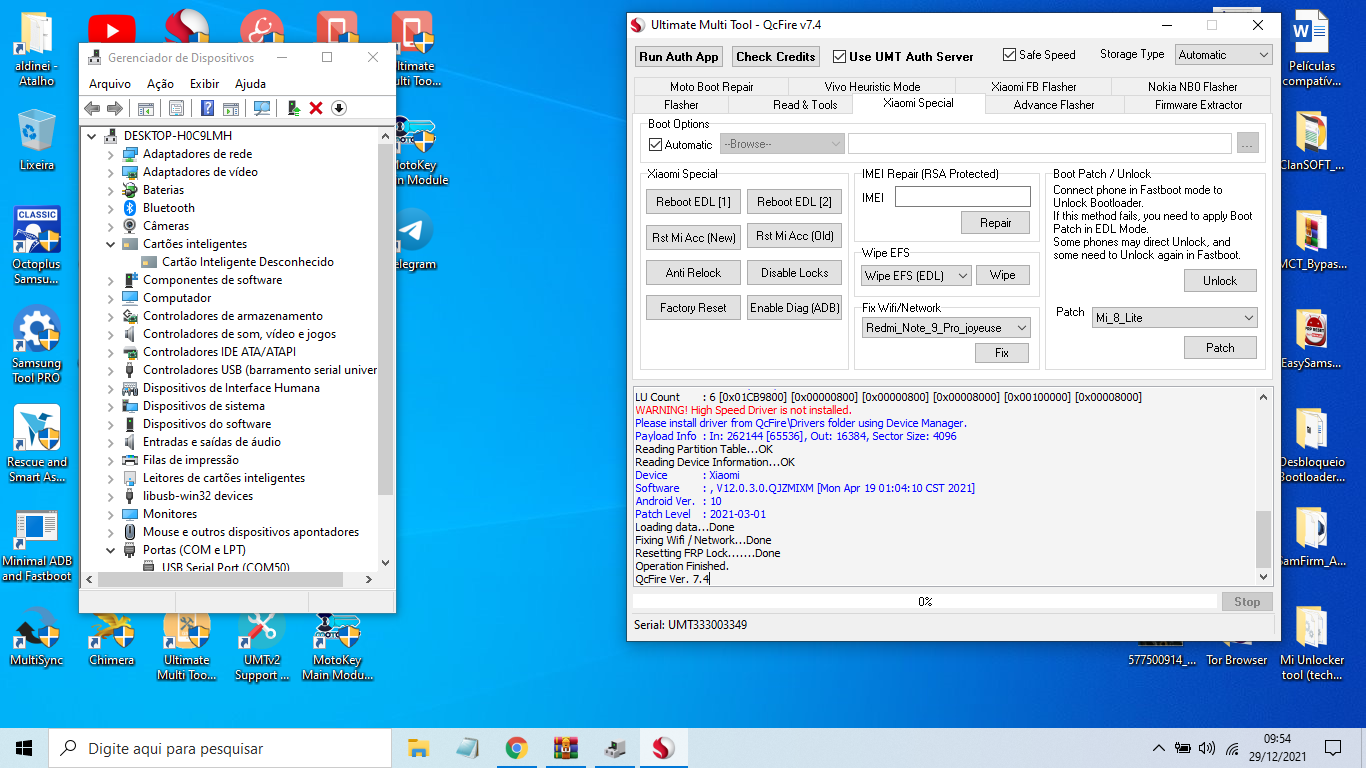Click the log panel vertical scrollbar thumb
The width and height of the screenshot is (1366, 768).
pyautogui.click(x=1263, y=539)
